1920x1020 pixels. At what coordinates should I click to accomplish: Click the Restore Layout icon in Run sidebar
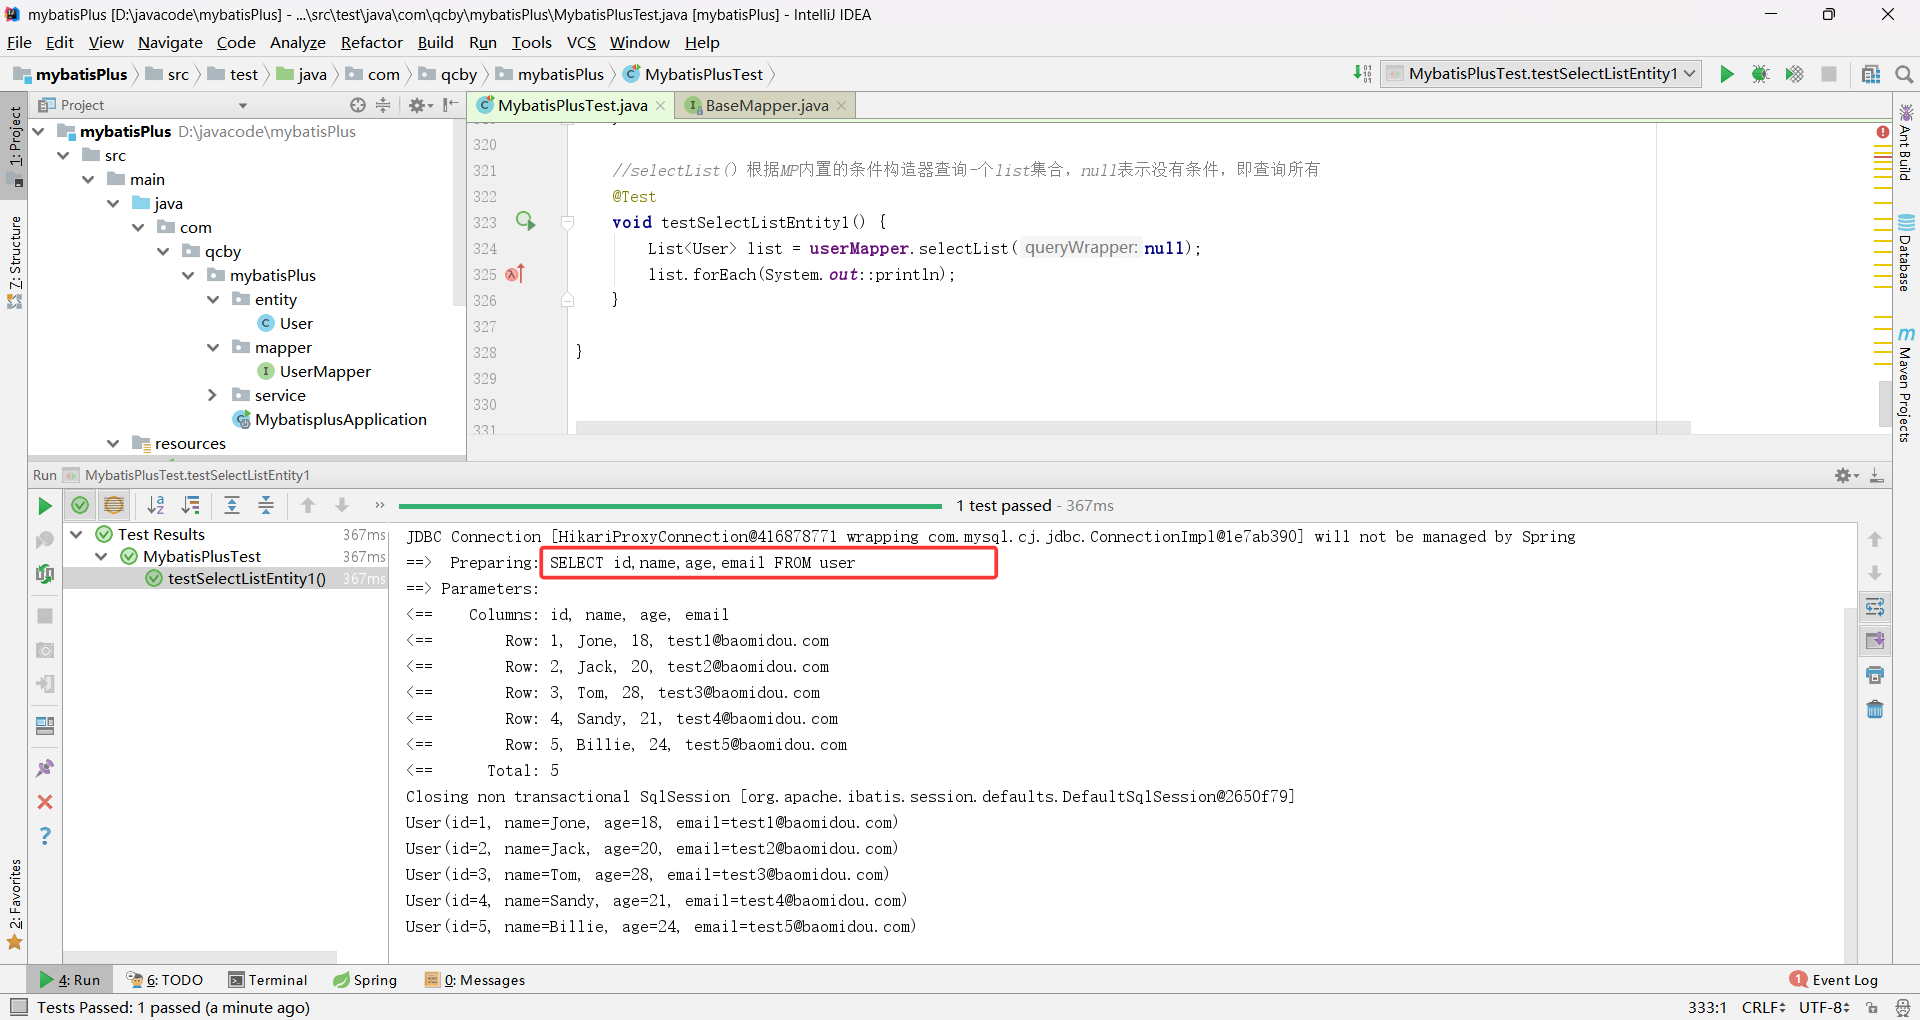tap(45, 726)
